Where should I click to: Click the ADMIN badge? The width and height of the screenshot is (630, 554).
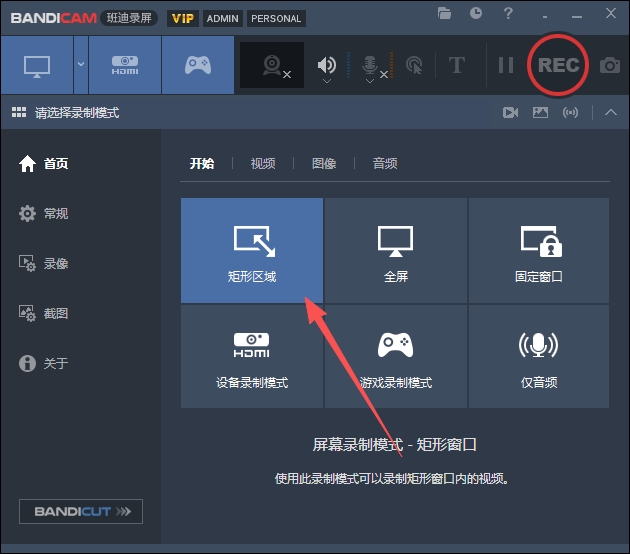coord(223,18)
